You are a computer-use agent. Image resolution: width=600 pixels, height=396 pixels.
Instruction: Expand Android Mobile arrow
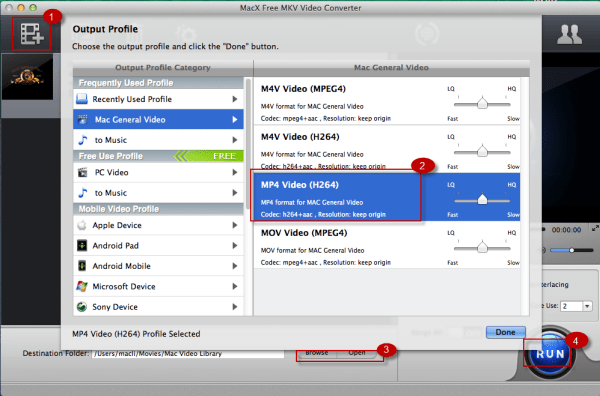tap(235, 266)
